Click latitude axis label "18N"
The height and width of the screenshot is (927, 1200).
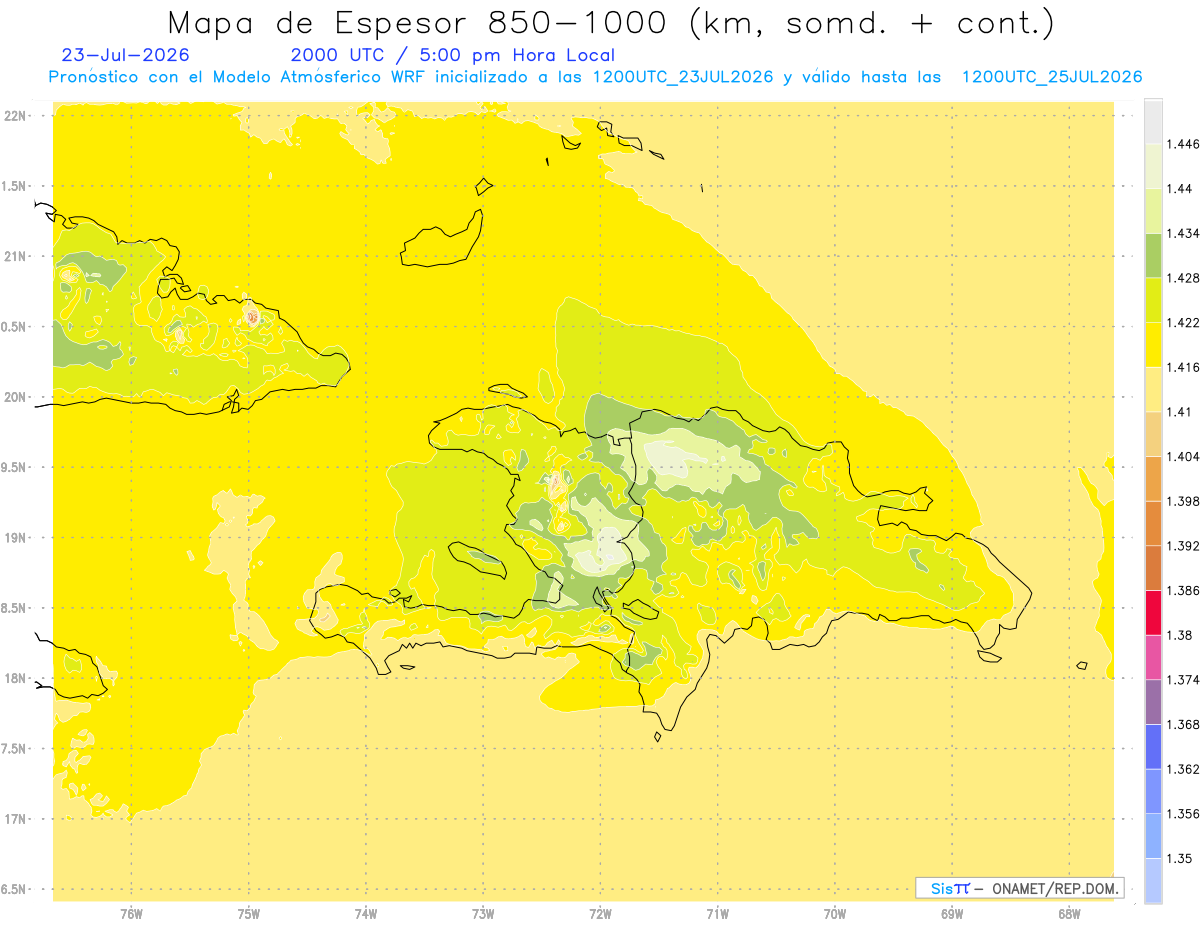[16, 678]
